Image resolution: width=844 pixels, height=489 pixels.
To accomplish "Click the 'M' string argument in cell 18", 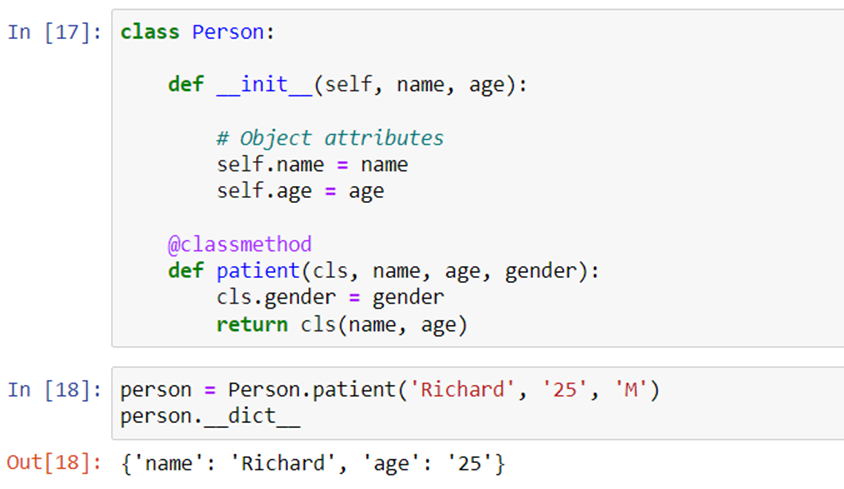I will [x=630, y=390].
